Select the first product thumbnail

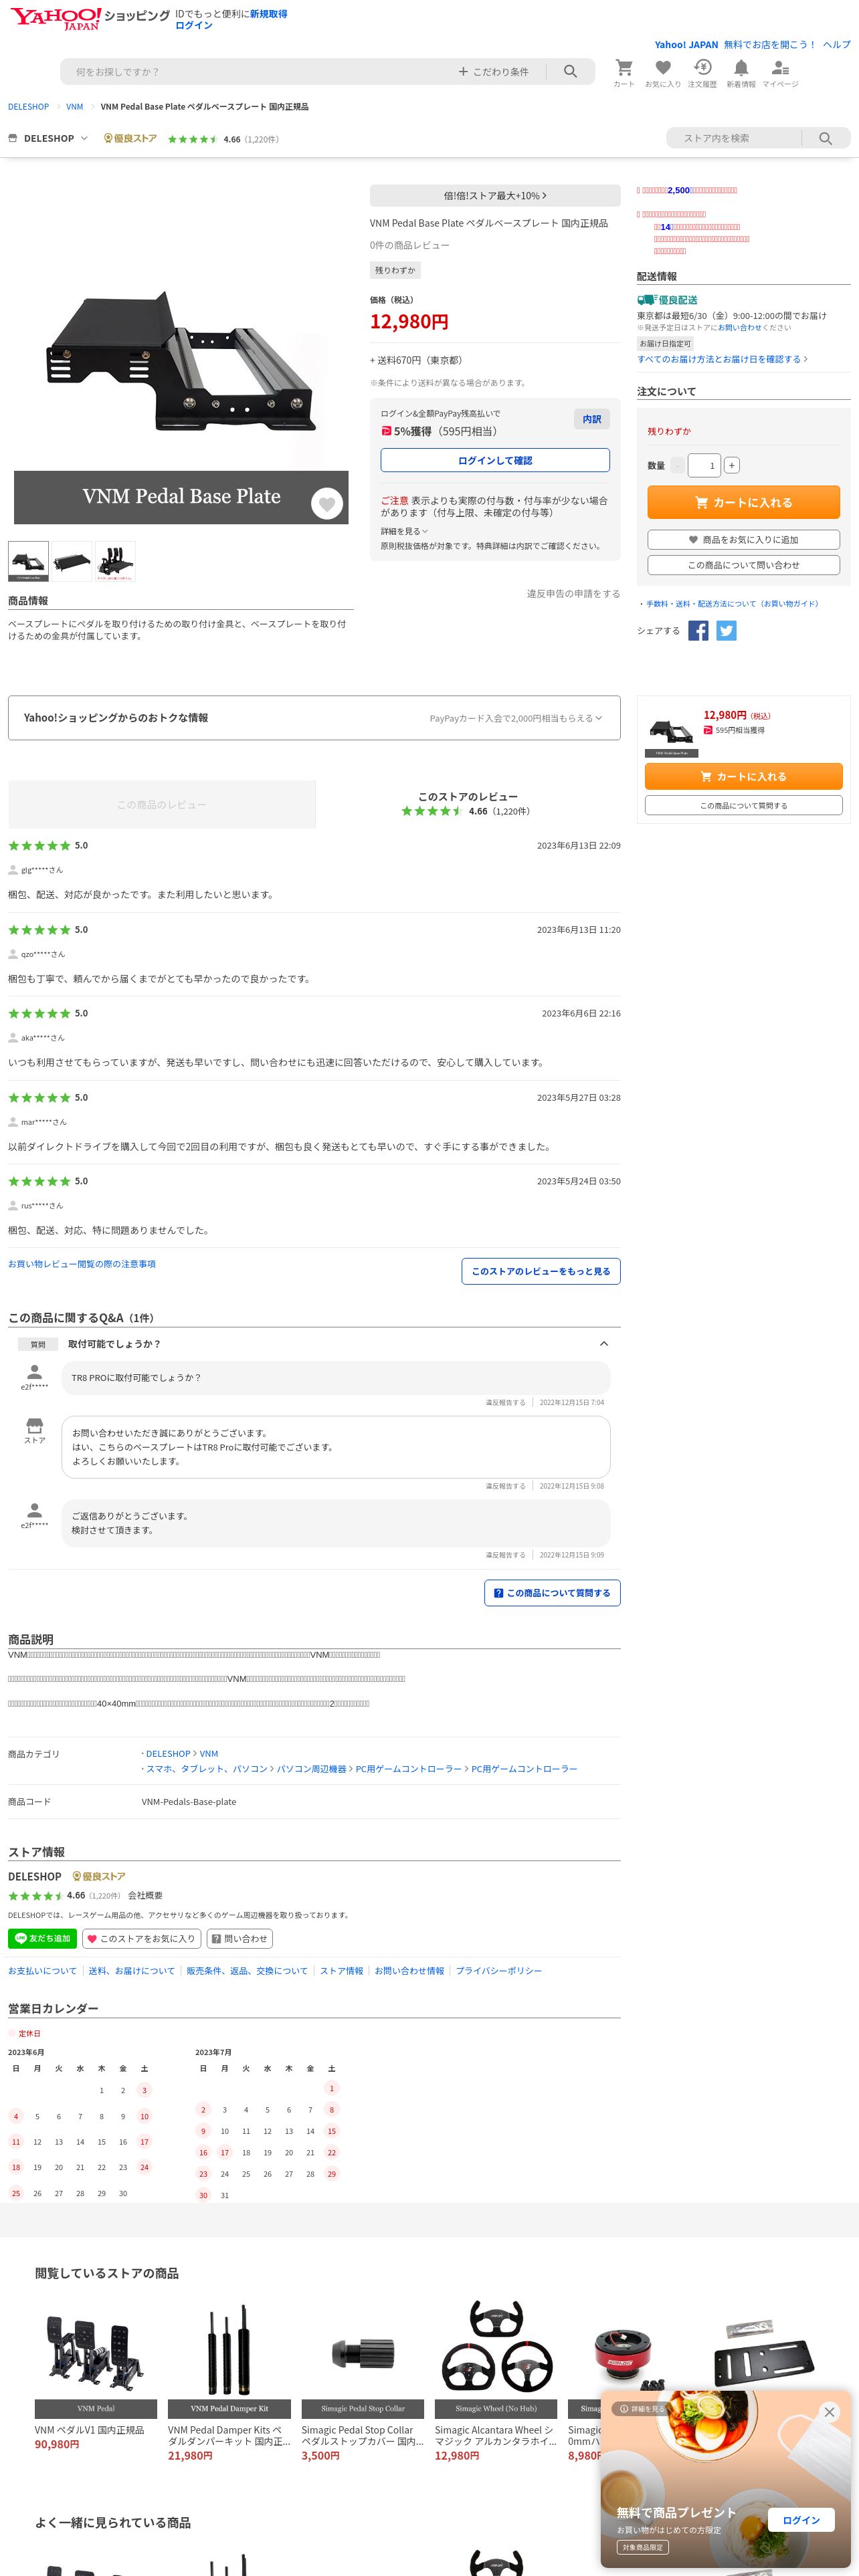(x=29, y=561)
